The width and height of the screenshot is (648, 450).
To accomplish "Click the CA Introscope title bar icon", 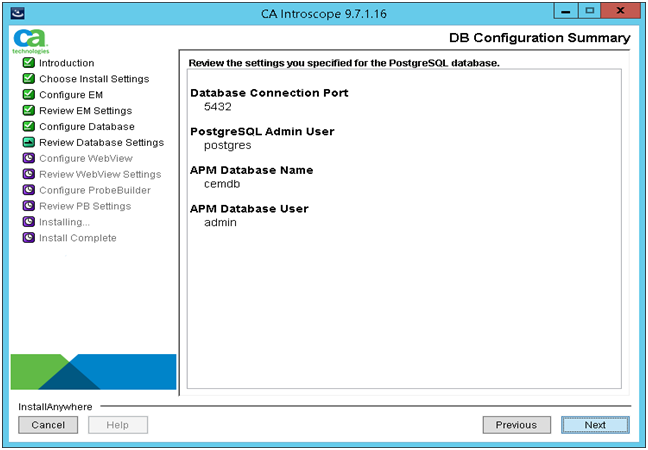I will click(x=19, y=13).
